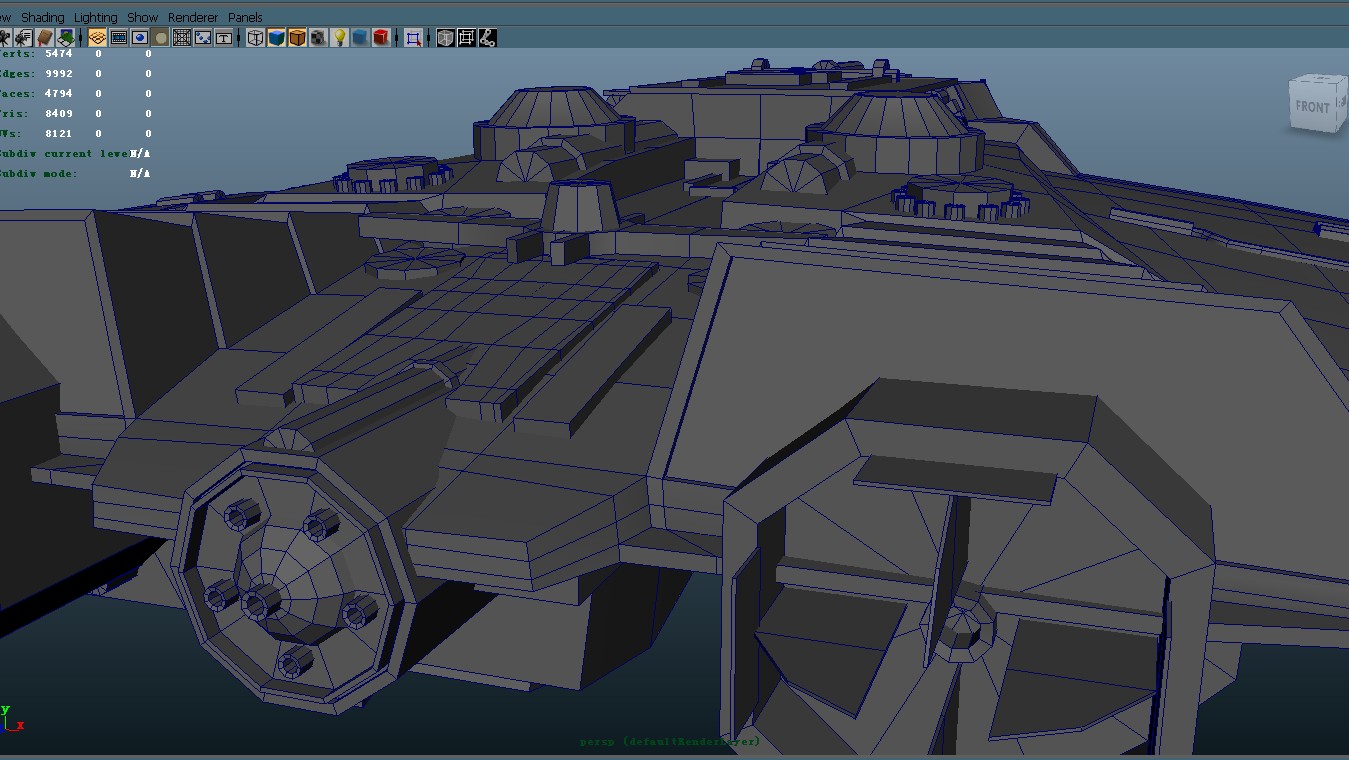The height and width of the screenshot is (760, 1349).
Task: Switch to wireframe display mode
Action: tap(255, 38)
